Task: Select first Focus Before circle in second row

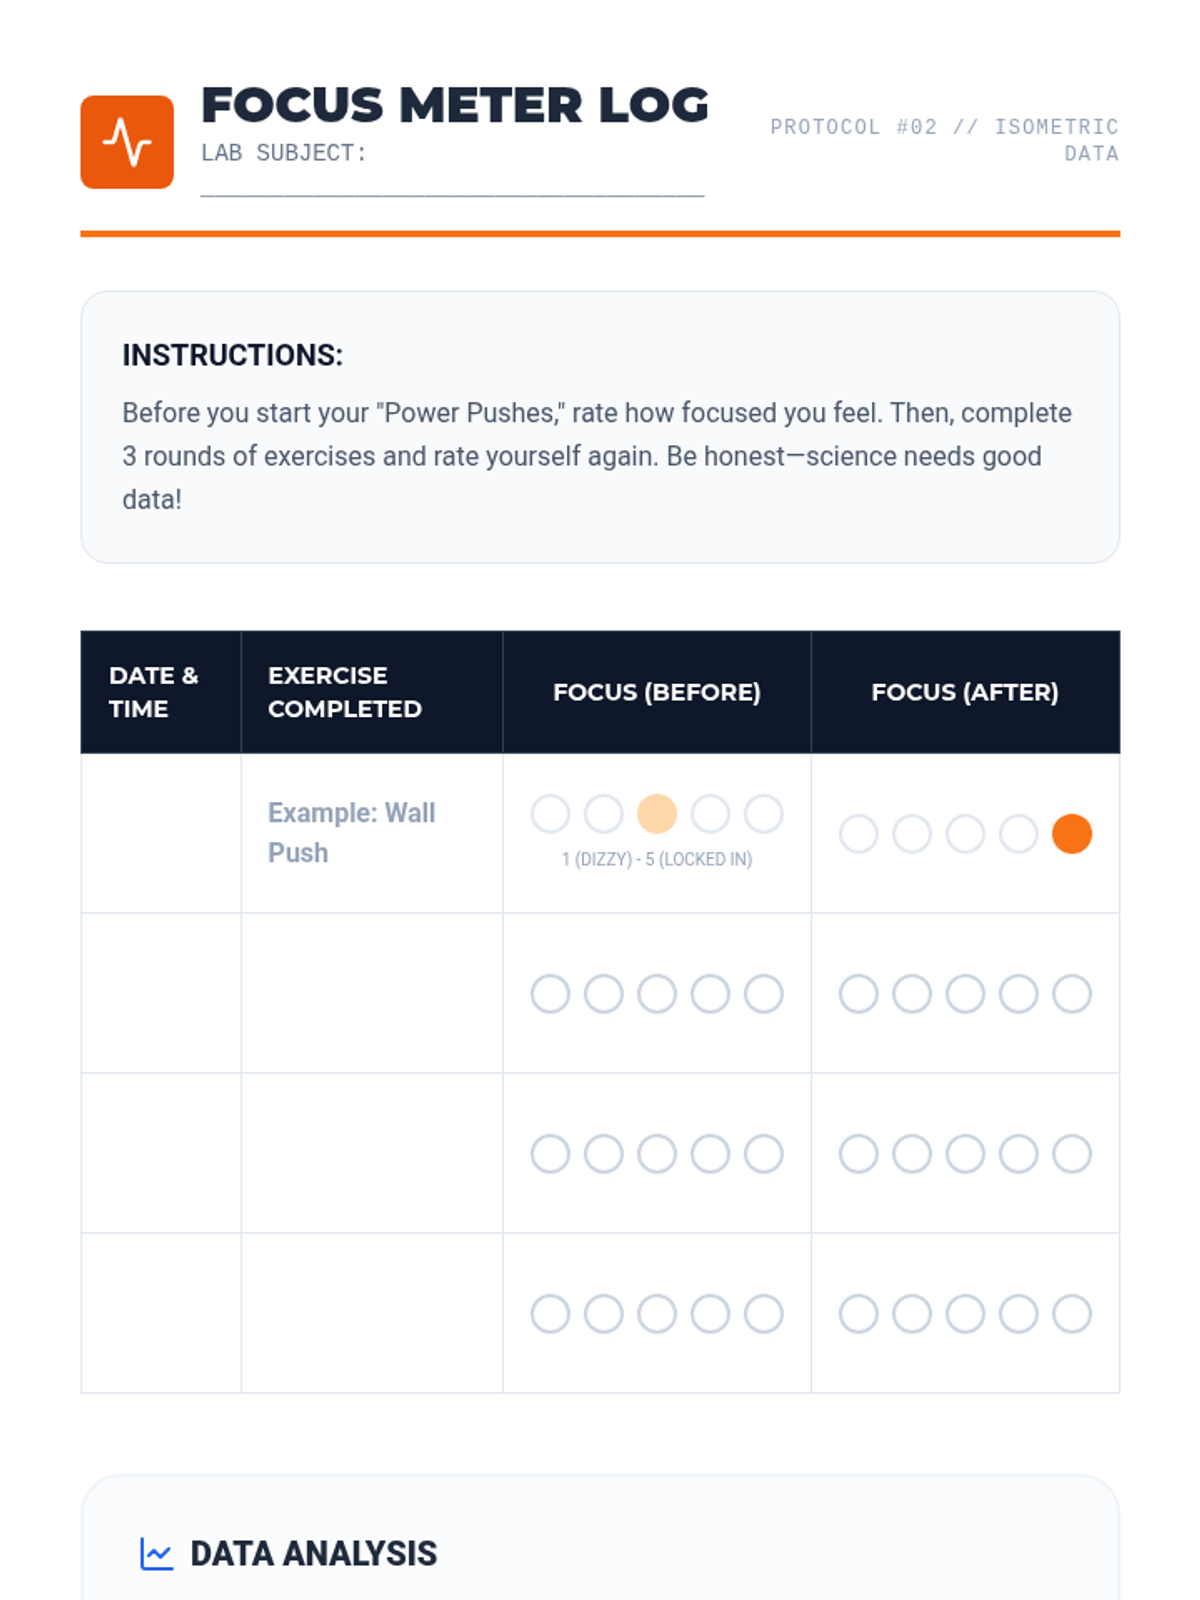Action: [550, 994]
